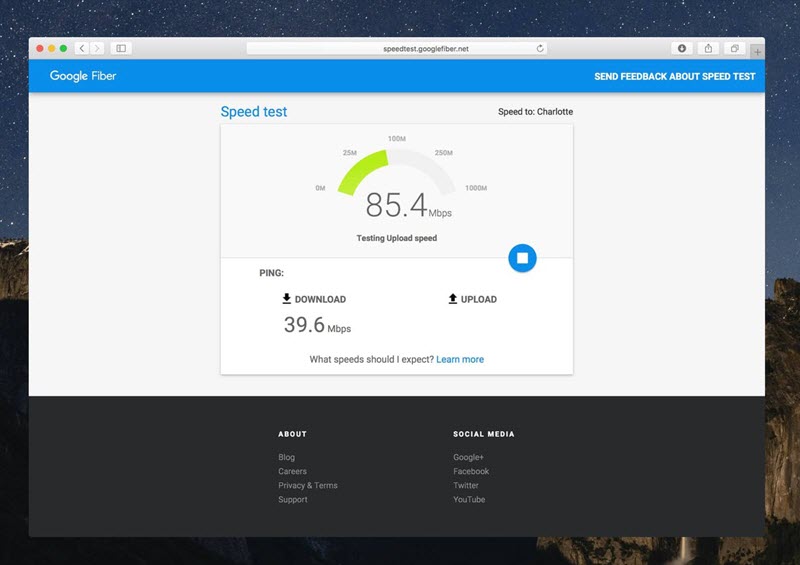View Privacy & Terms

tap(308, 485)
